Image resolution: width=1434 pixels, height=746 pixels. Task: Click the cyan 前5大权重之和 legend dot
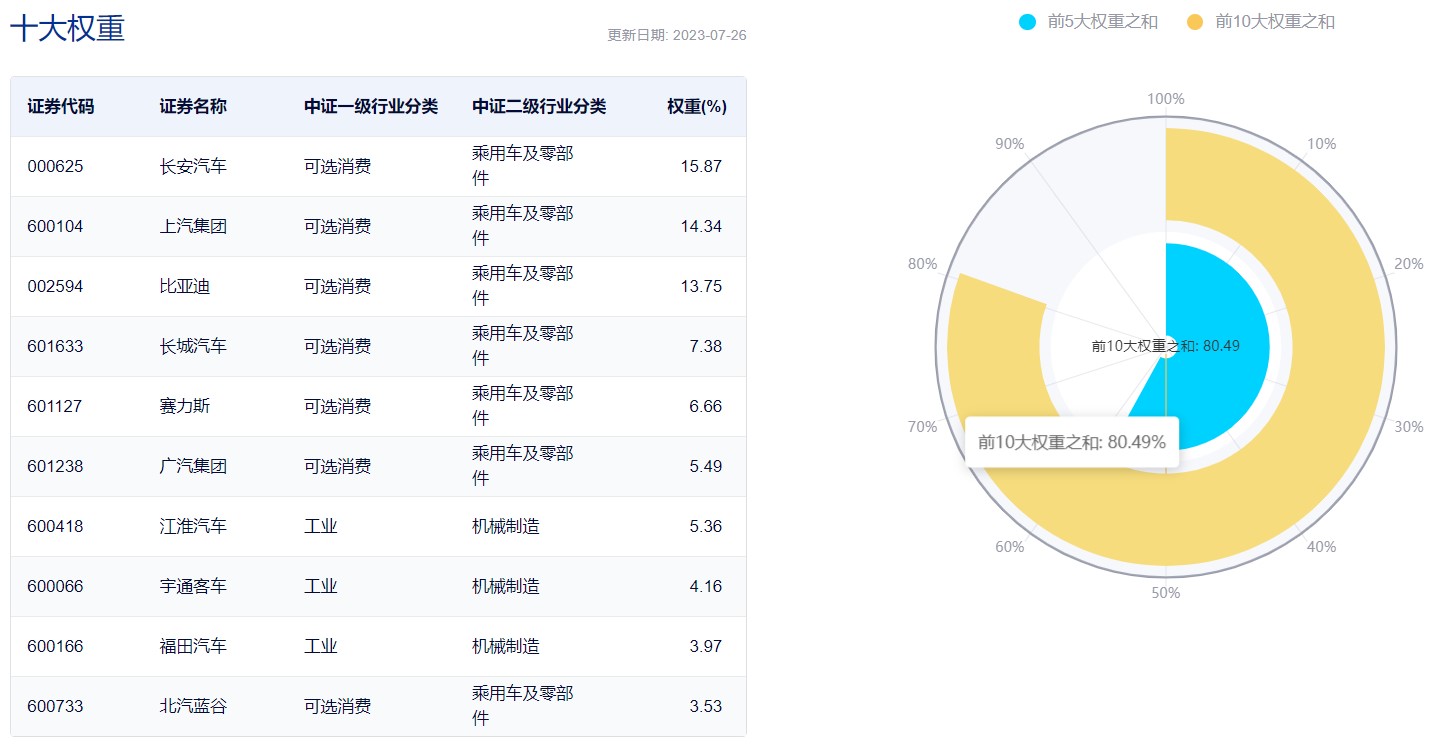pyautogui.click(x=1027, y=22)
